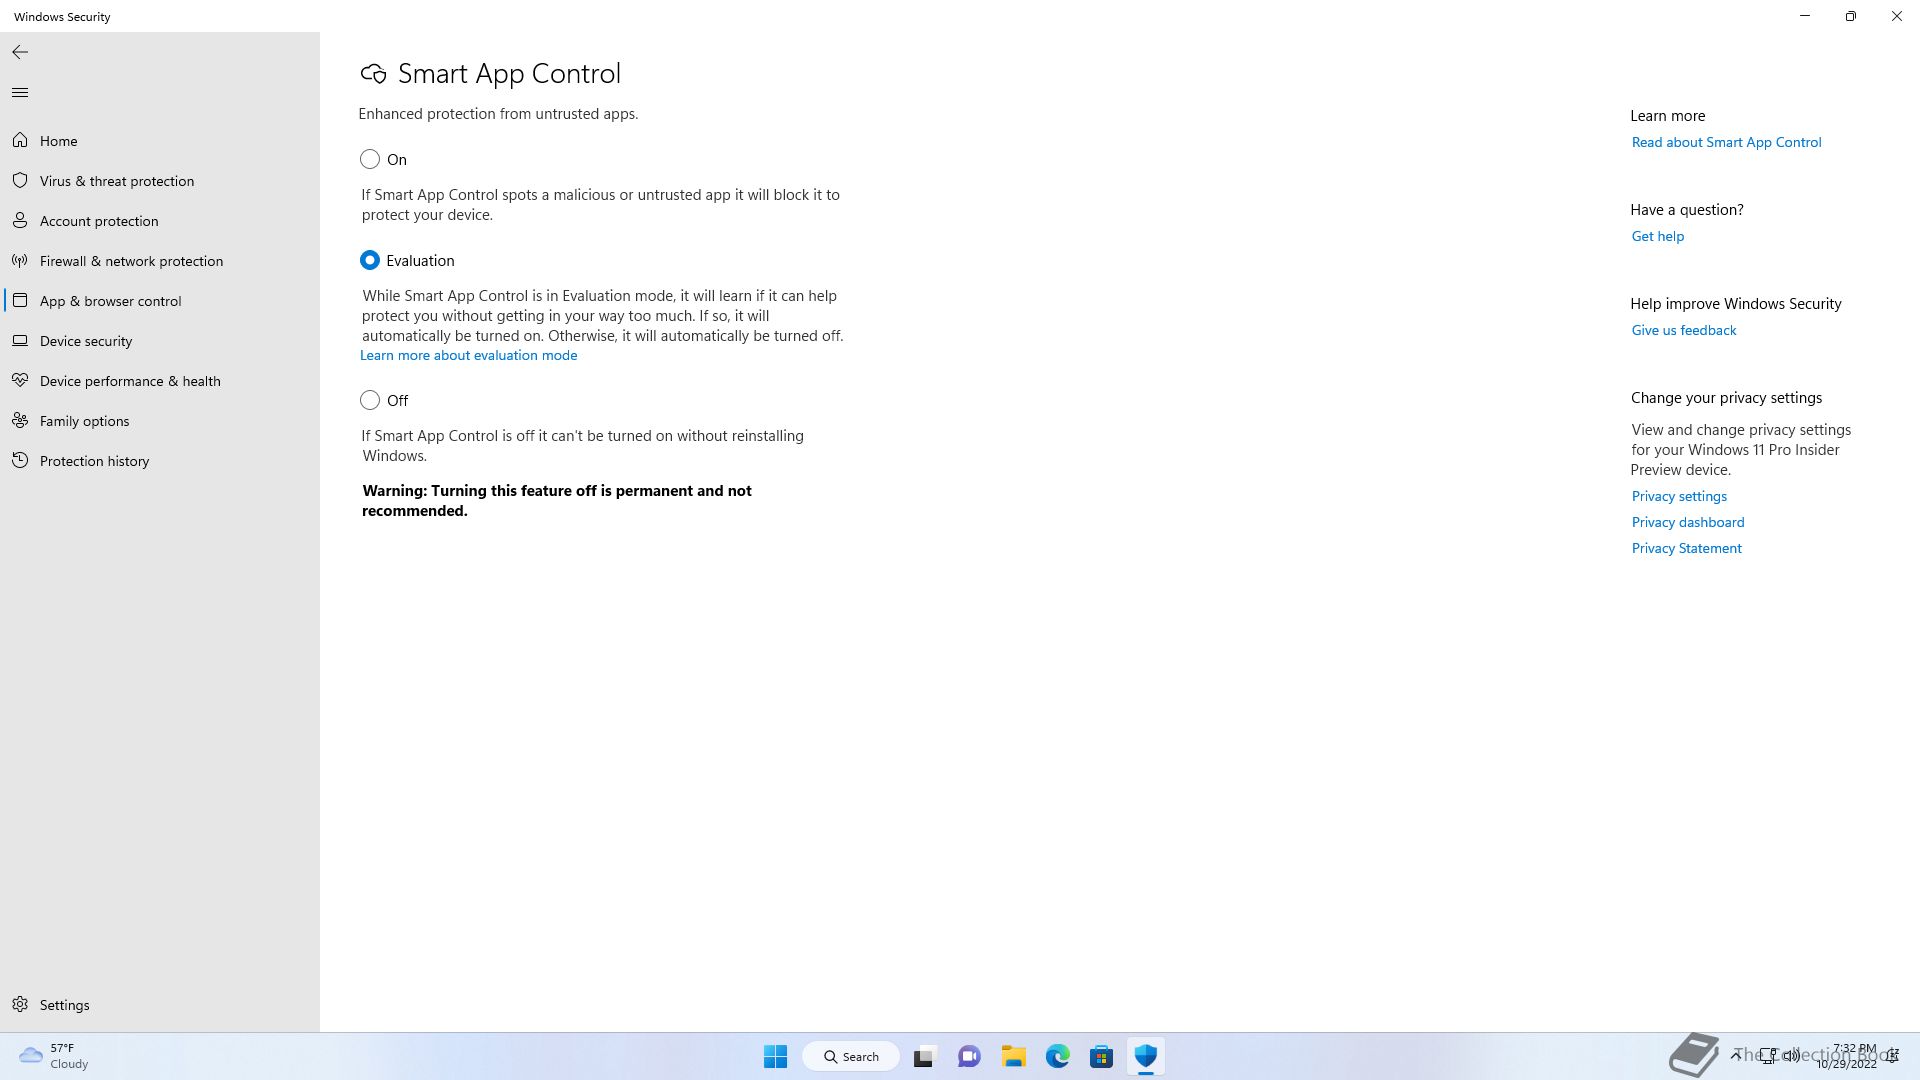Viewport: 1920px width, 1080px height.
Task: Go back using the back arrow
Action: (20, 52)
